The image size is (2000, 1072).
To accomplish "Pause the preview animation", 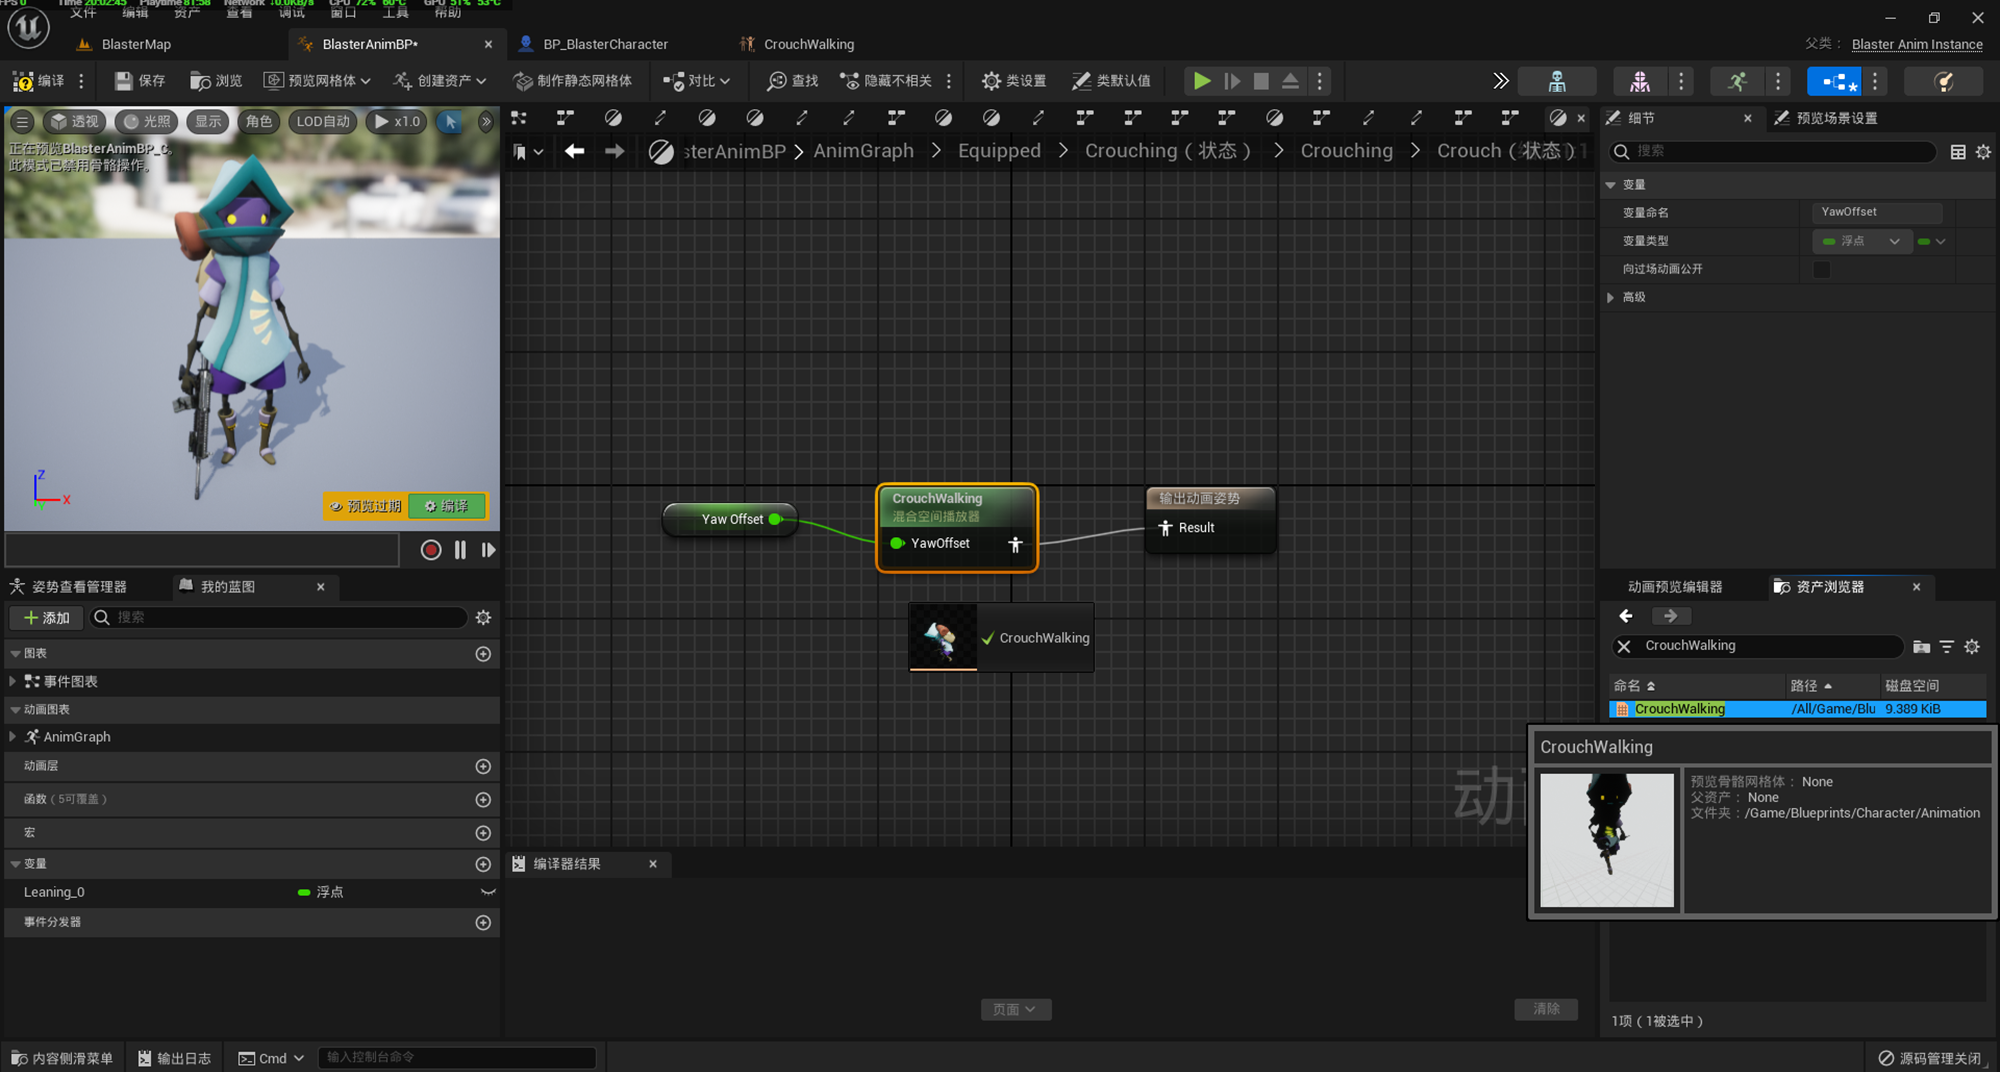I will coord(460,550).
